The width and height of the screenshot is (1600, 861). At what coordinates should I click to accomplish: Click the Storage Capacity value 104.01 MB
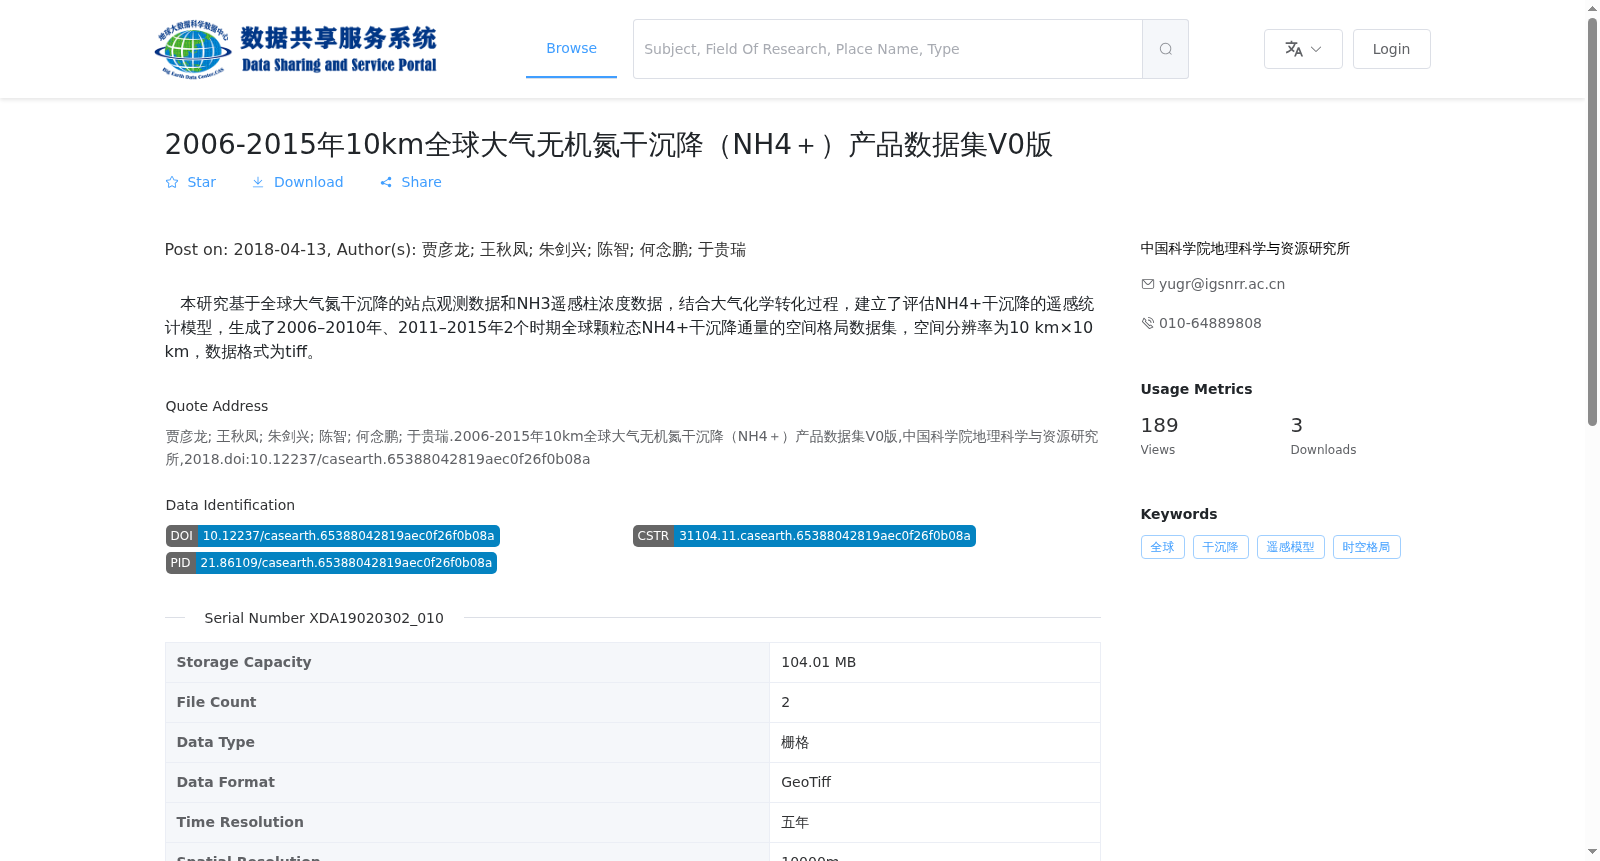point(818,662)
